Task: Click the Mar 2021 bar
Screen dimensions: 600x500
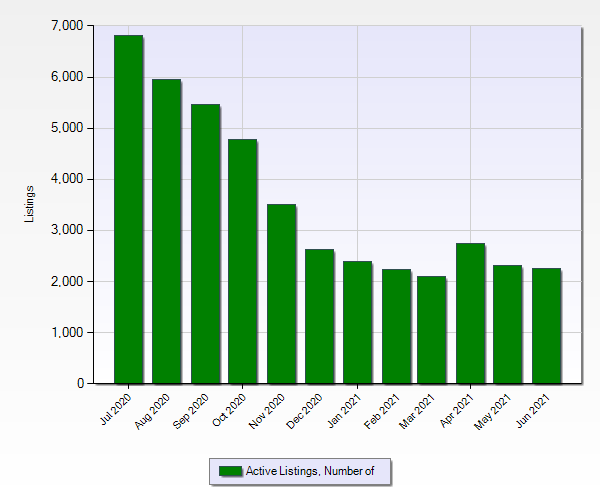Action: (431, 330)
